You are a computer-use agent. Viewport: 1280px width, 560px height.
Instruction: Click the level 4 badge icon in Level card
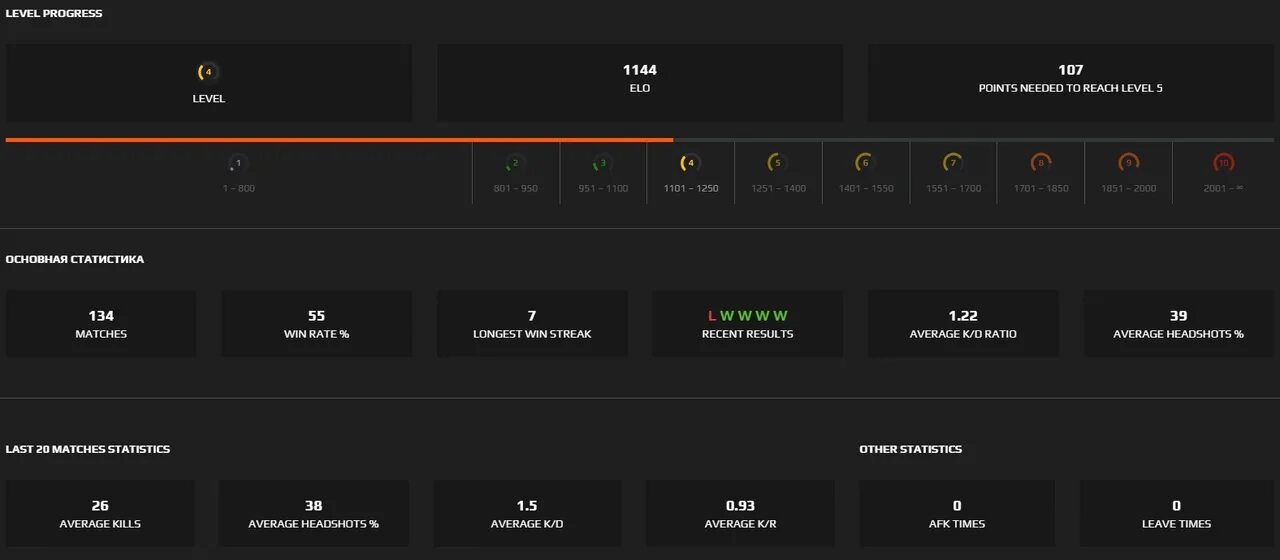(x=208, y=72)
